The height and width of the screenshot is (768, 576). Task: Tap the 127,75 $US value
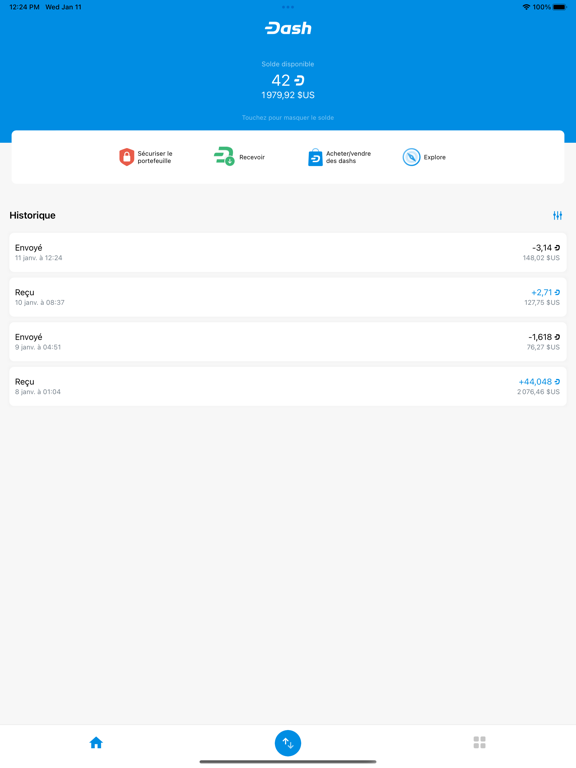point(542,302)
